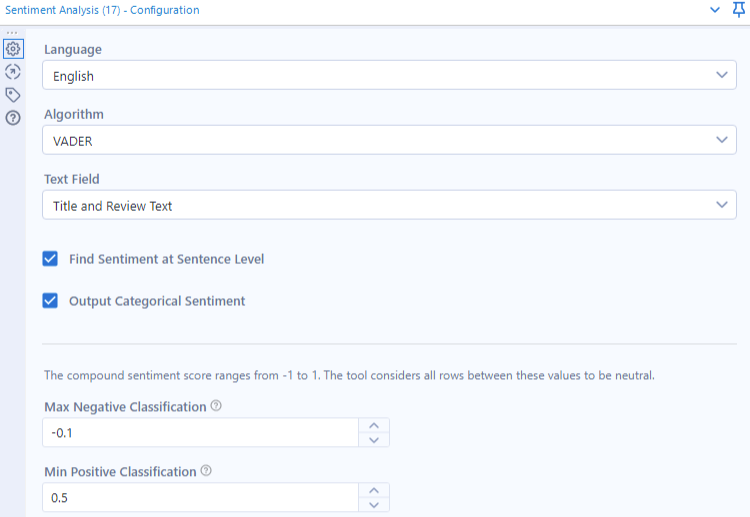
Task: Click help icon beside Max Negative Classification
Action: pyautogui.click(x=216, y=406)
